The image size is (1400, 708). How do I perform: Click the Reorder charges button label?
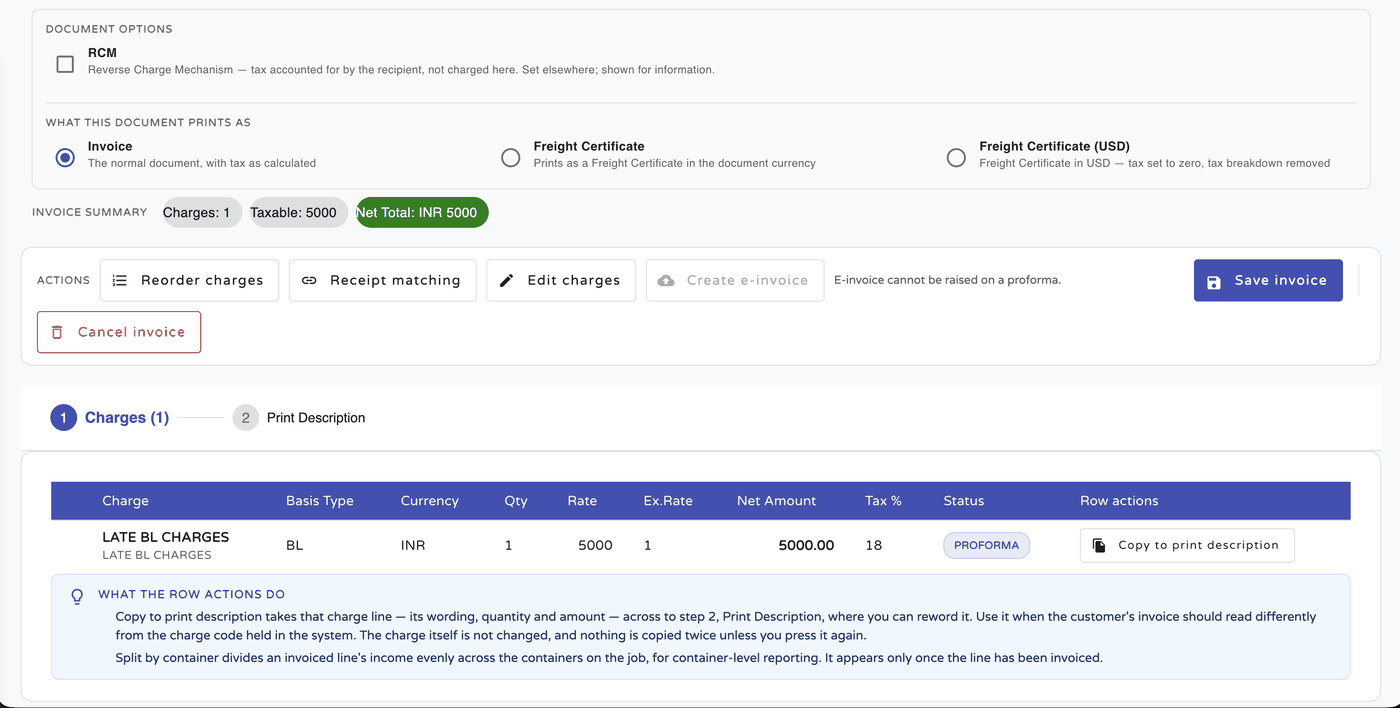click(202, 281)
